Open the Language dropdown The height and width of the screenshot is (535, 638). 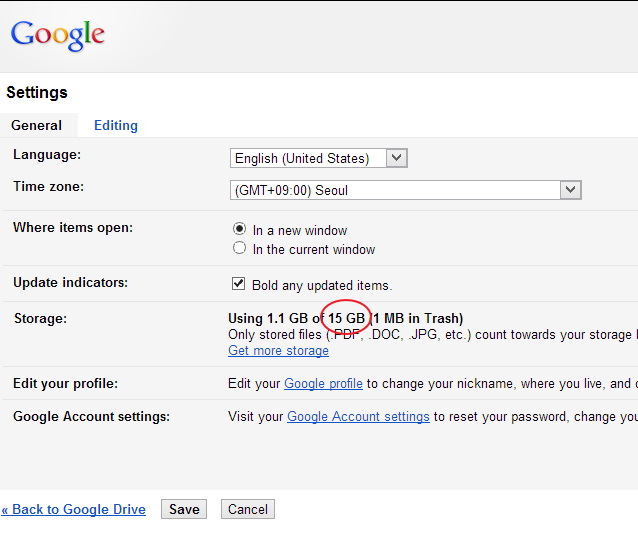point(319,158)
